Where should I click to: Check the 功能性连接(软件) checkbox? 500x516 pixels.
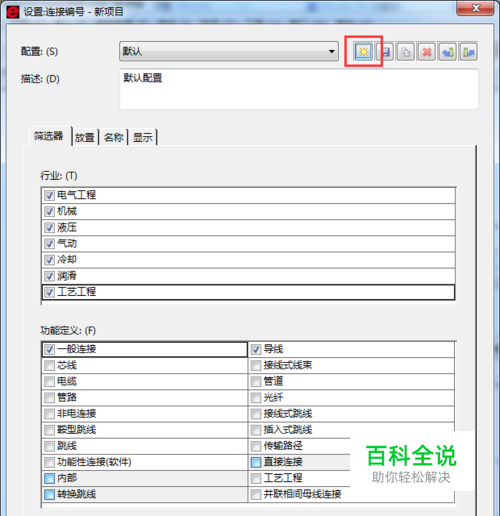[x=49, y=462]
